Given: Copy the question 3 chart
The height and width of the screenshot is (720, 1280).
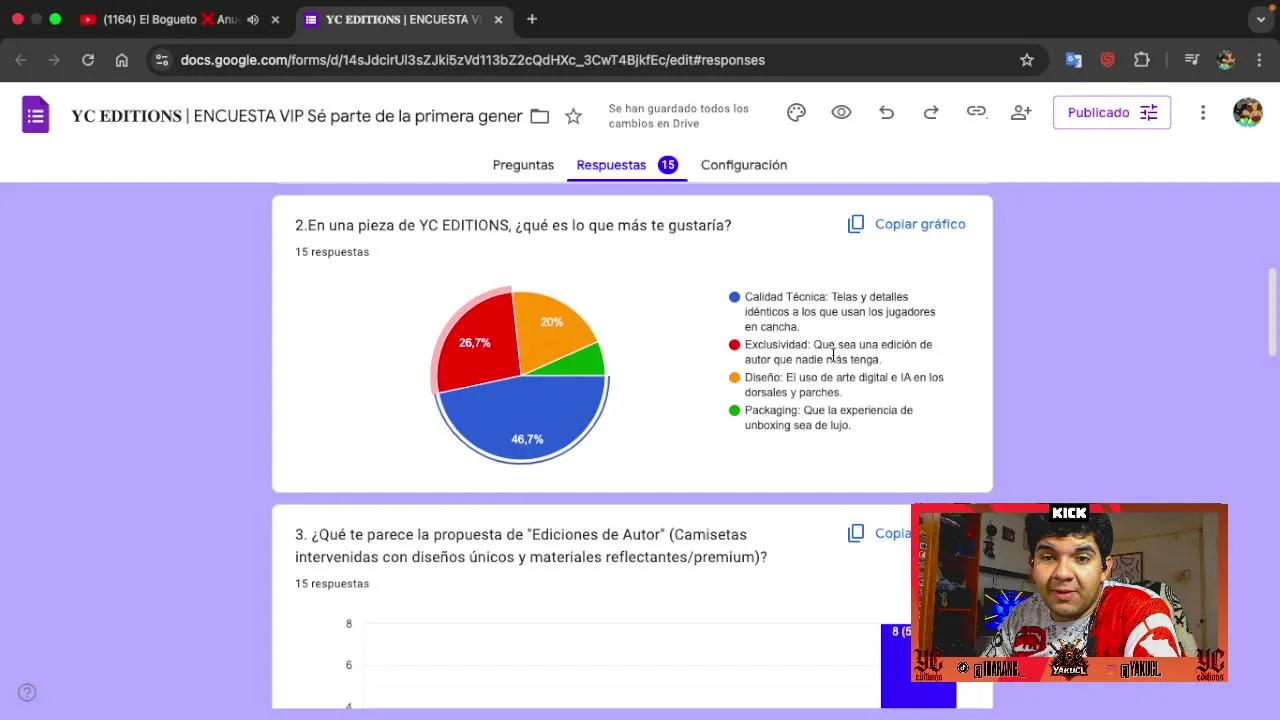Looking at the screenshot, I should click(x=880, y=533).
